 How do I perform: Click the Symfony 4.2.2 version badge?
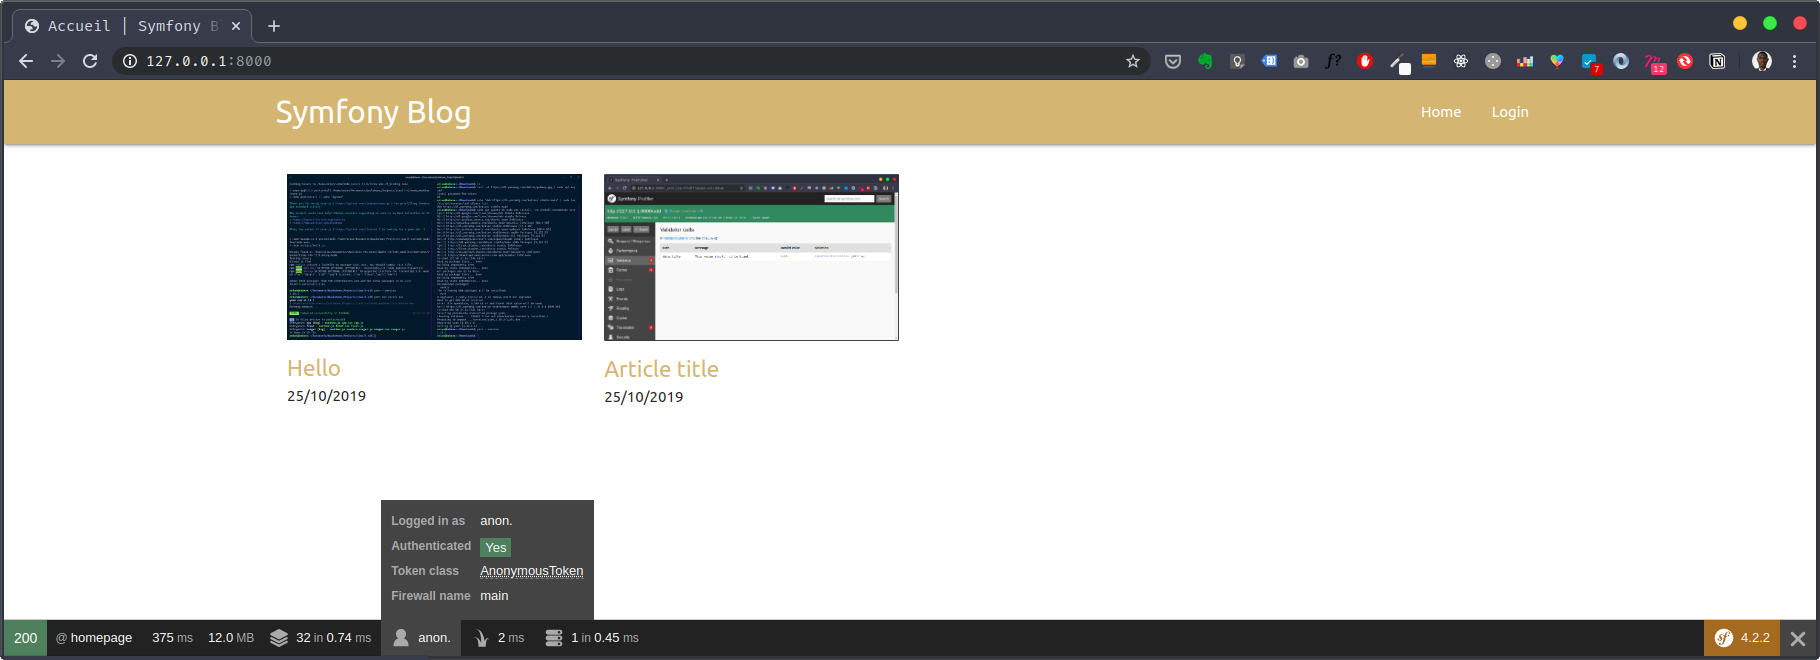[1742, 638]
